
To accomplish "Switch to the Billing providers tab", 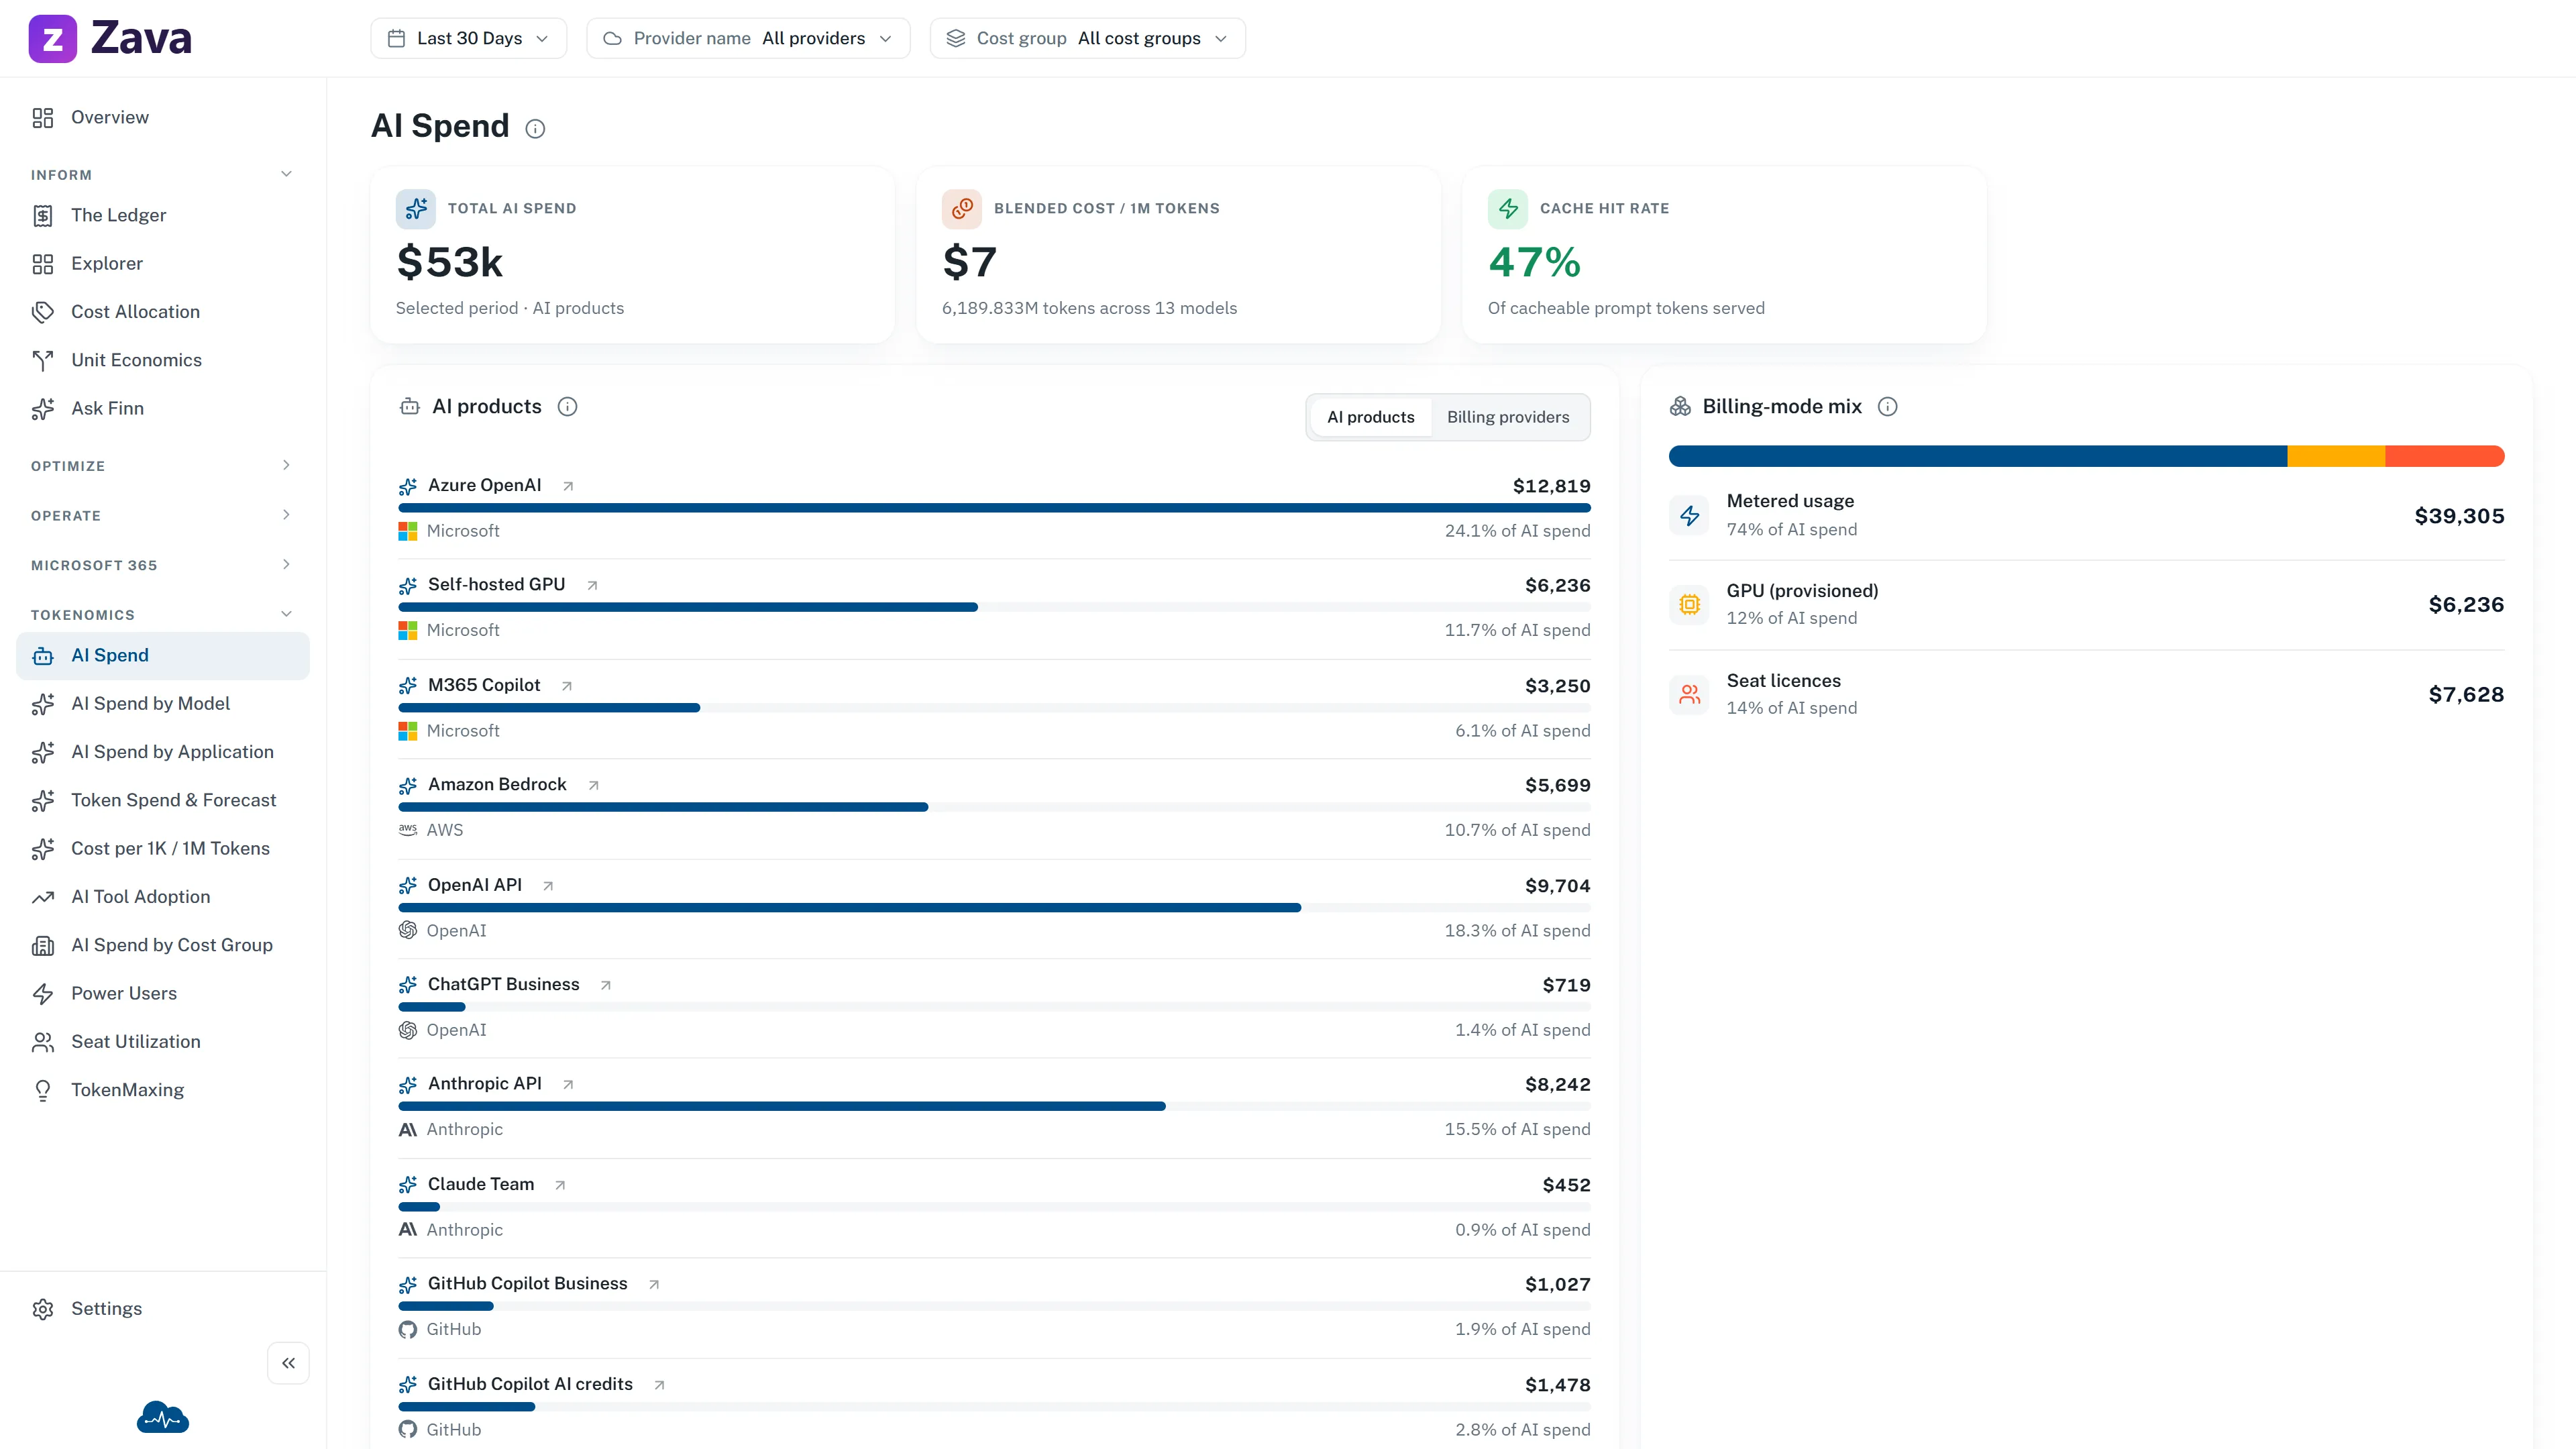I will pyautogui.click(x=1508, y=417).
